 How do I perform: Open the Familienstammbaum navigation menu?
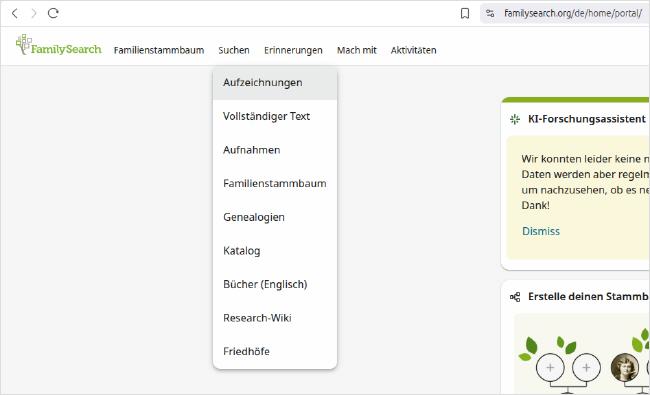tap(159, 50)
